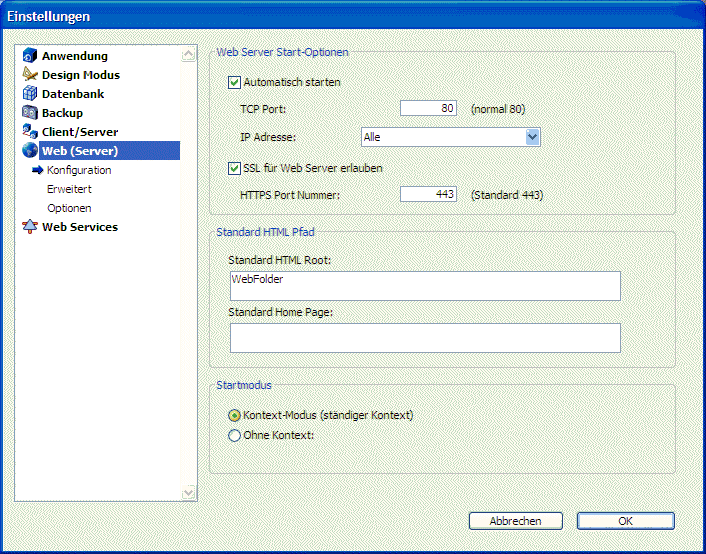Choose Kontext-Modus (ständiger Kontext) option
706x554 pixels.
click(x=235, y=415)
